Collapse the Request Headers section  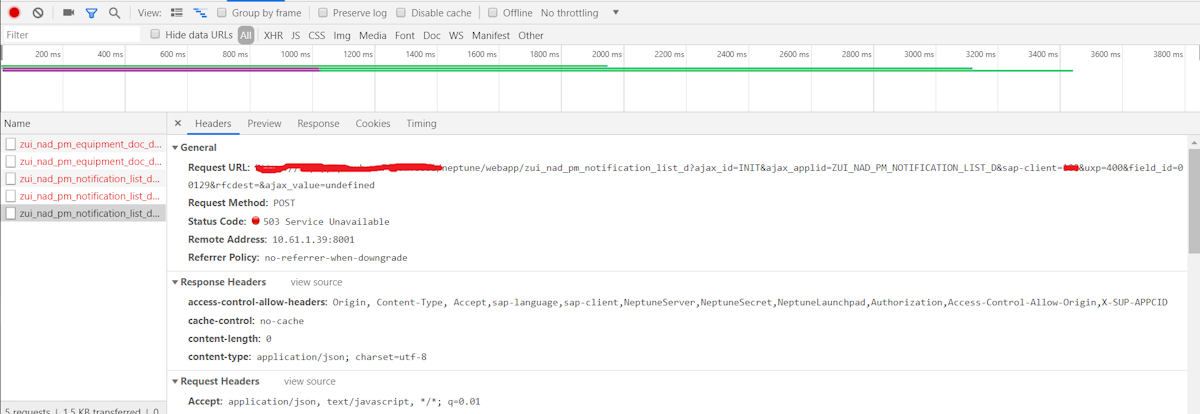176,381
